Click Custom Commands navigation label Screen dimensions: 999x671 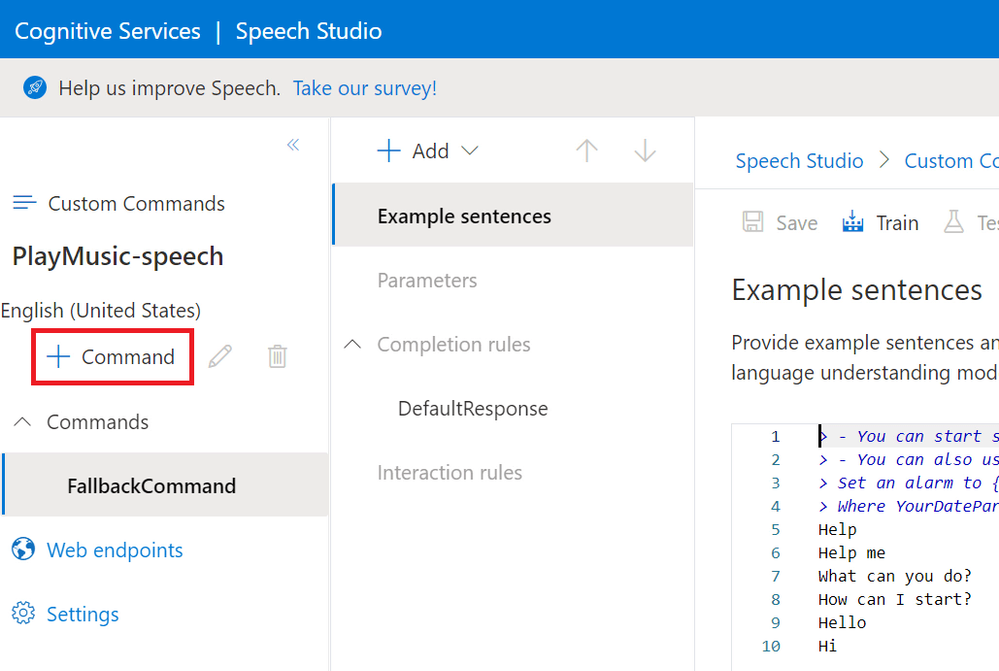[x=136, y=203]
